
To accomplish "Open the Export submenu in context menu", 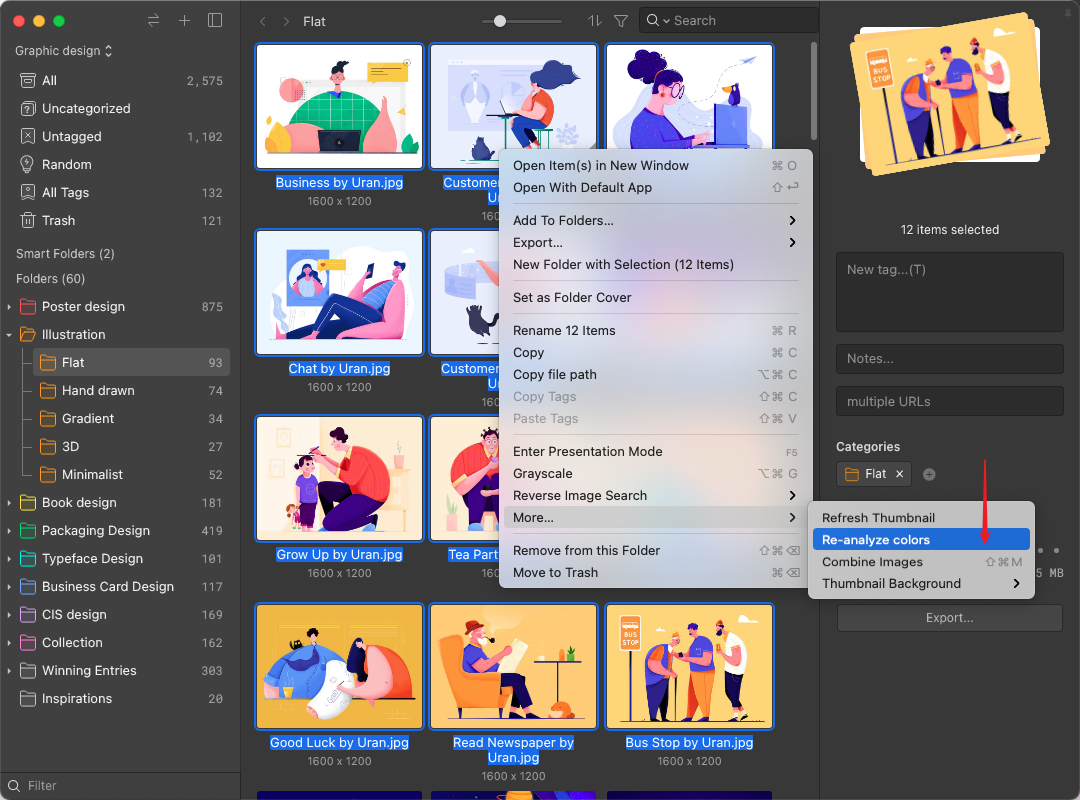I will (654, 243).
